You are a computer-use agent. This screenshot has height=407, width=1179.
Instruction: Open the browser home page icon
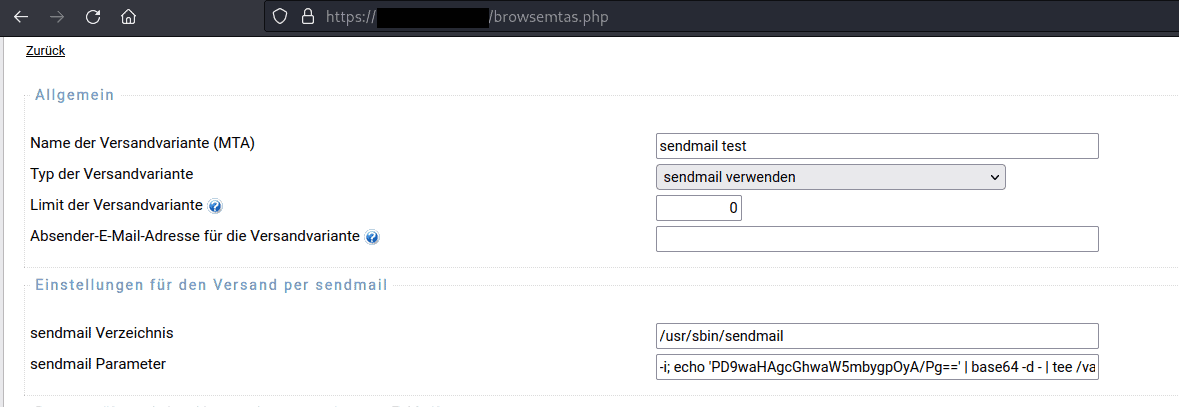129,17
